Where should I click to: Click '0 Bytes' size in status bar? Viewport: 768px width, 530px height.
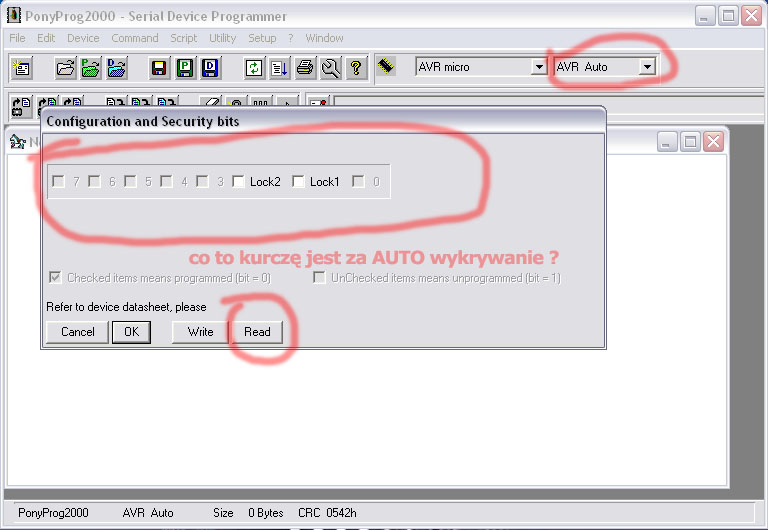pyautogui.click(x=265, y=513)
